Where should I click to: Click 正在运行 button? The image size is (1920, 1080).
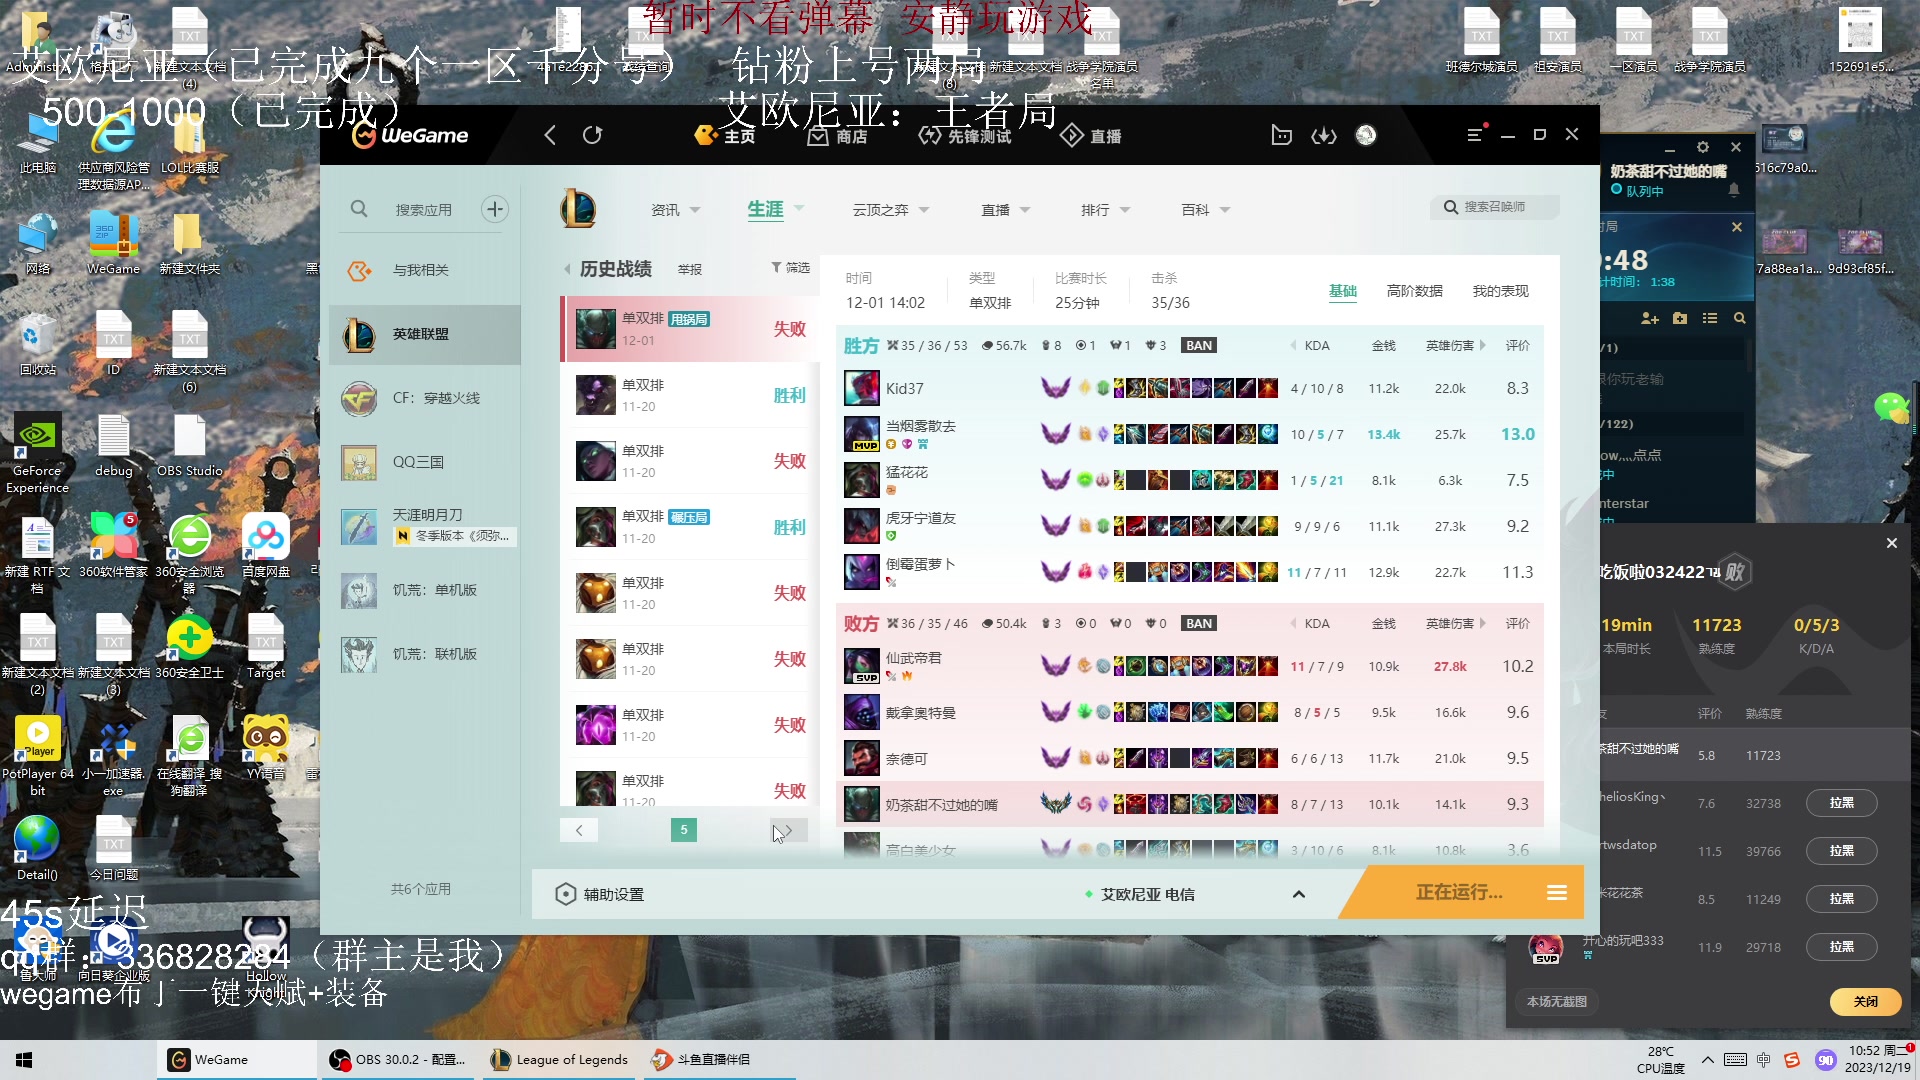click(x=1458, y=892)
